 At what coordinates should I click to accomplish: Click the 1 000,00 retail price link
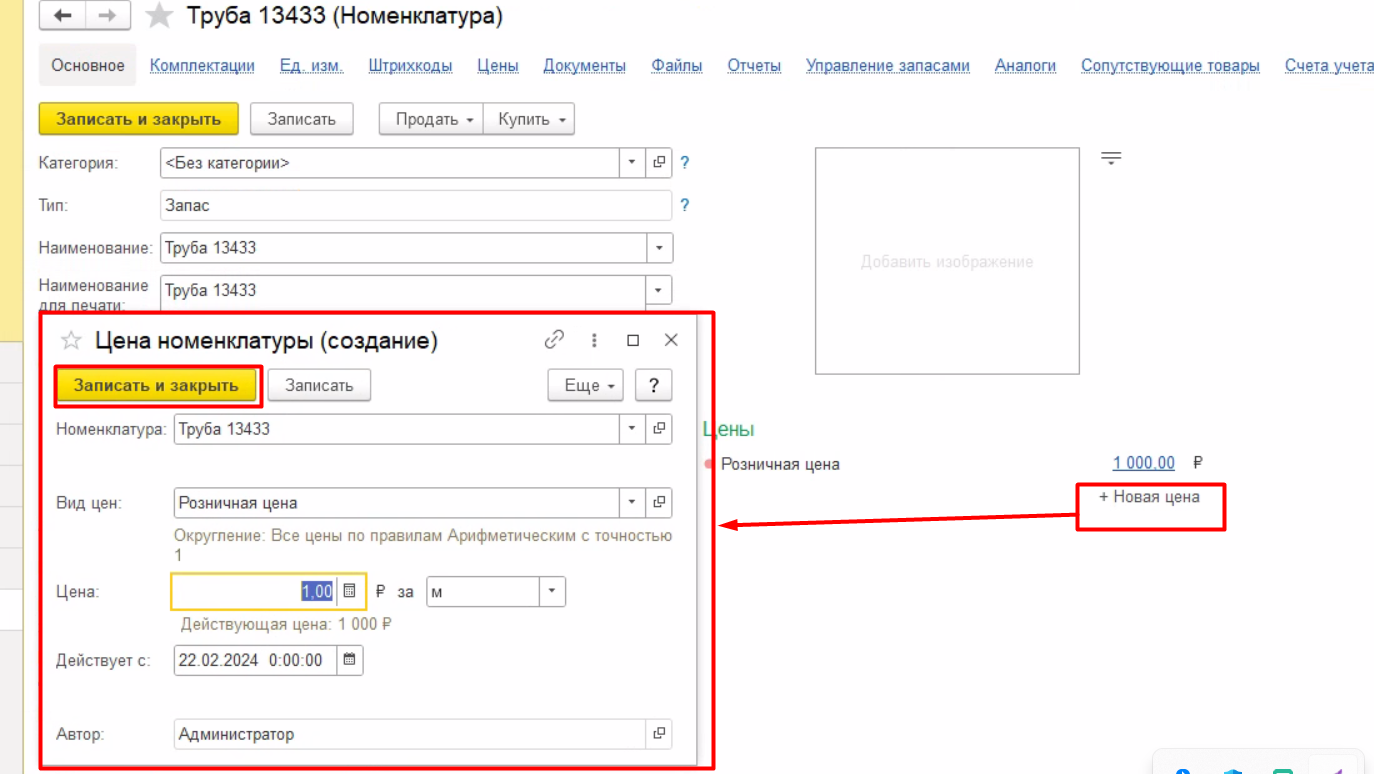point(1143,463)
